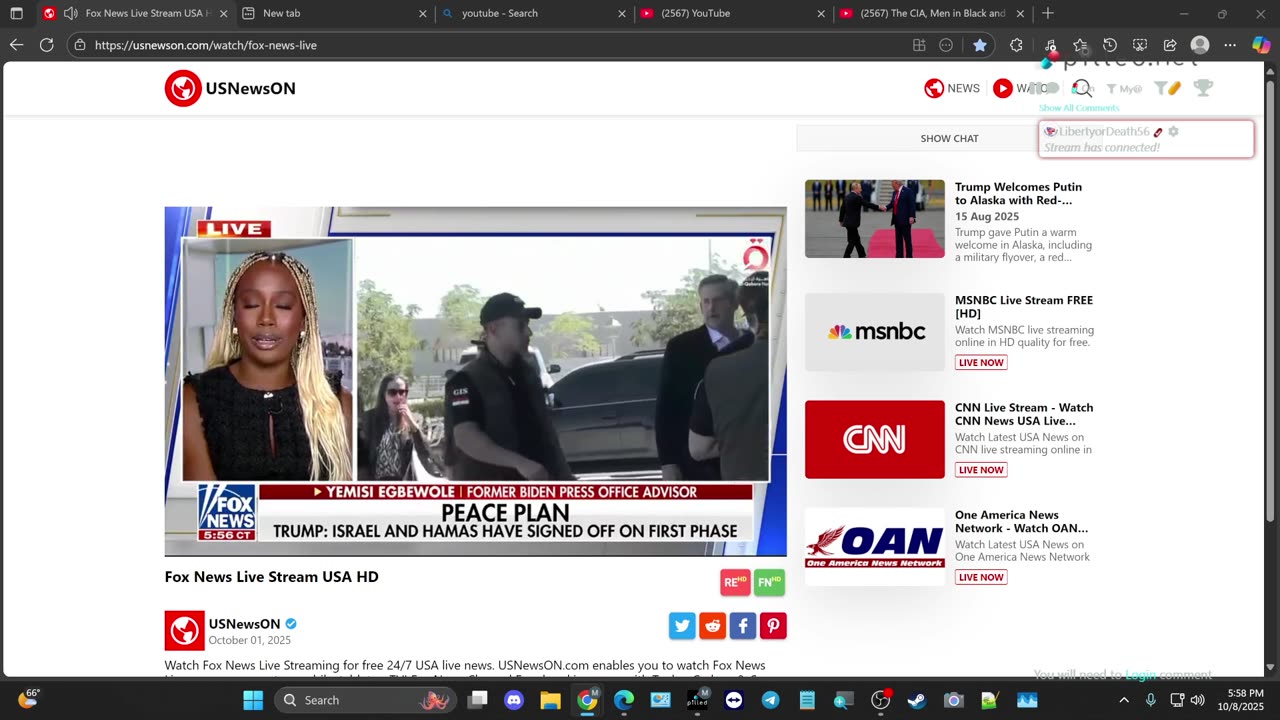Toggle the favorite star for this page

point(980,45)
